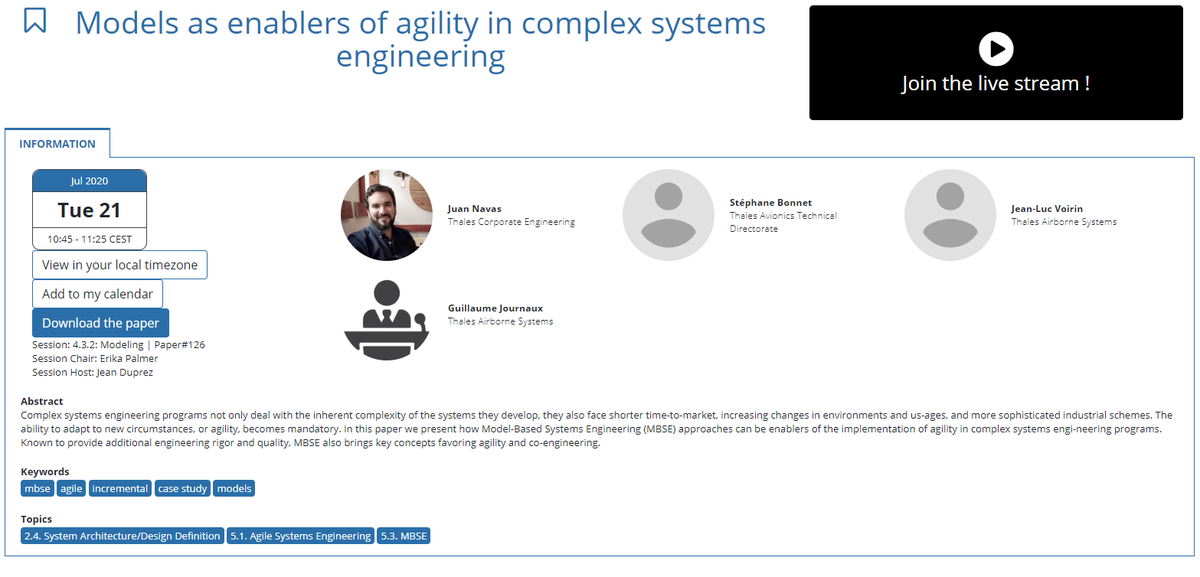Click the Keywords heading
Screen dimensions: 1200x577
pos(45,471)
